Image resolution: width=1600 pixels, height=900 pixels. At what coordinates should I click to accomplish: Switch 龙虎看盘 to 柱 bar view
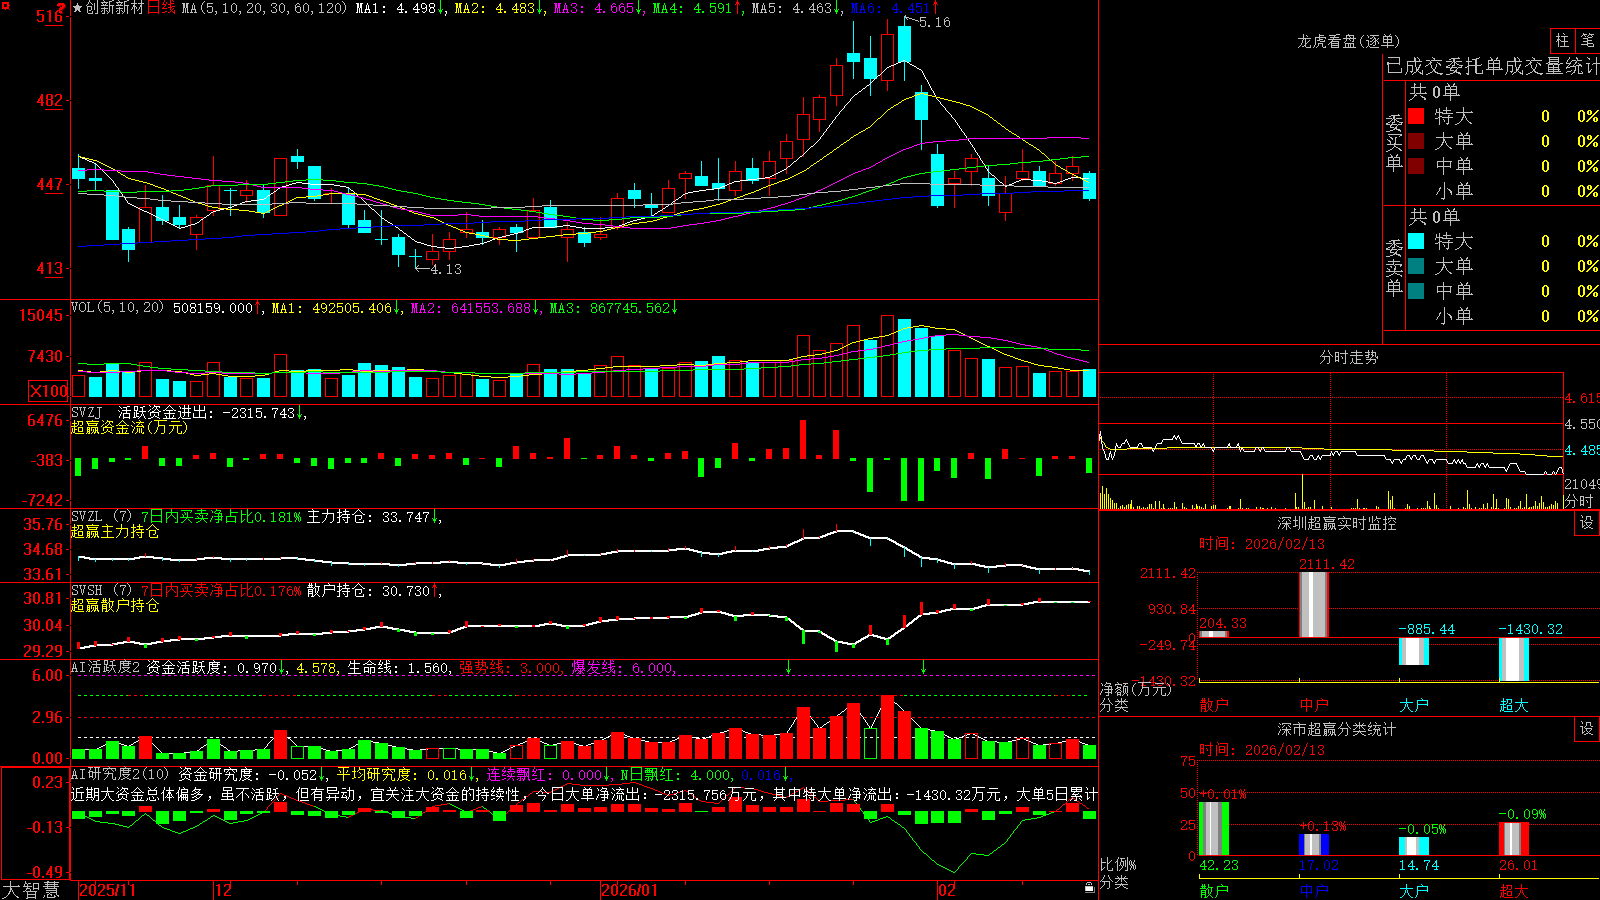pos(1562,41)
